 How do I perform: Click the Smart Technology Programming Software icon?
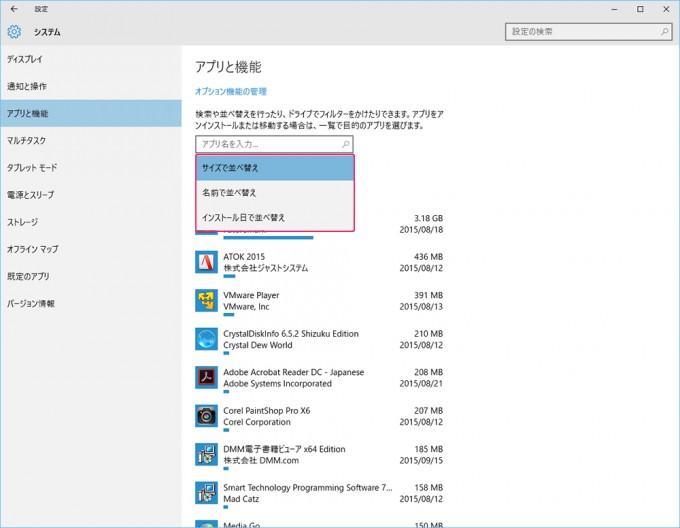[x=206, y=493]
